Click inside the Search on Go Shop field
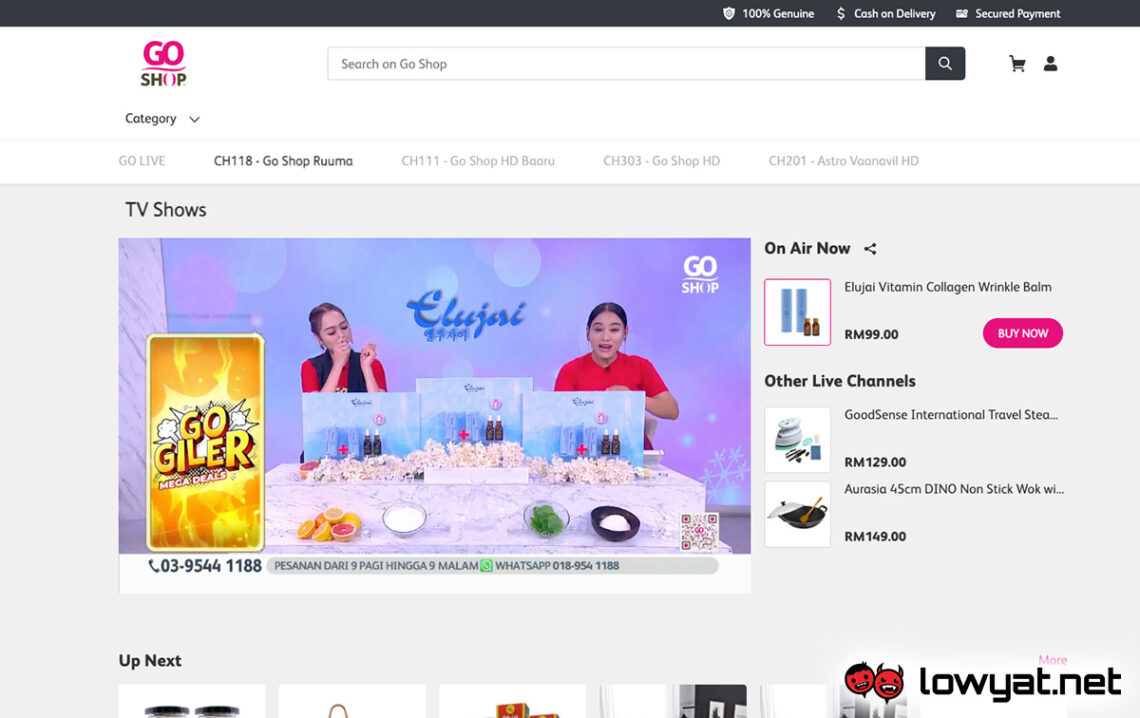Screen dimensions: 1140x718 [x=600, y=63]
